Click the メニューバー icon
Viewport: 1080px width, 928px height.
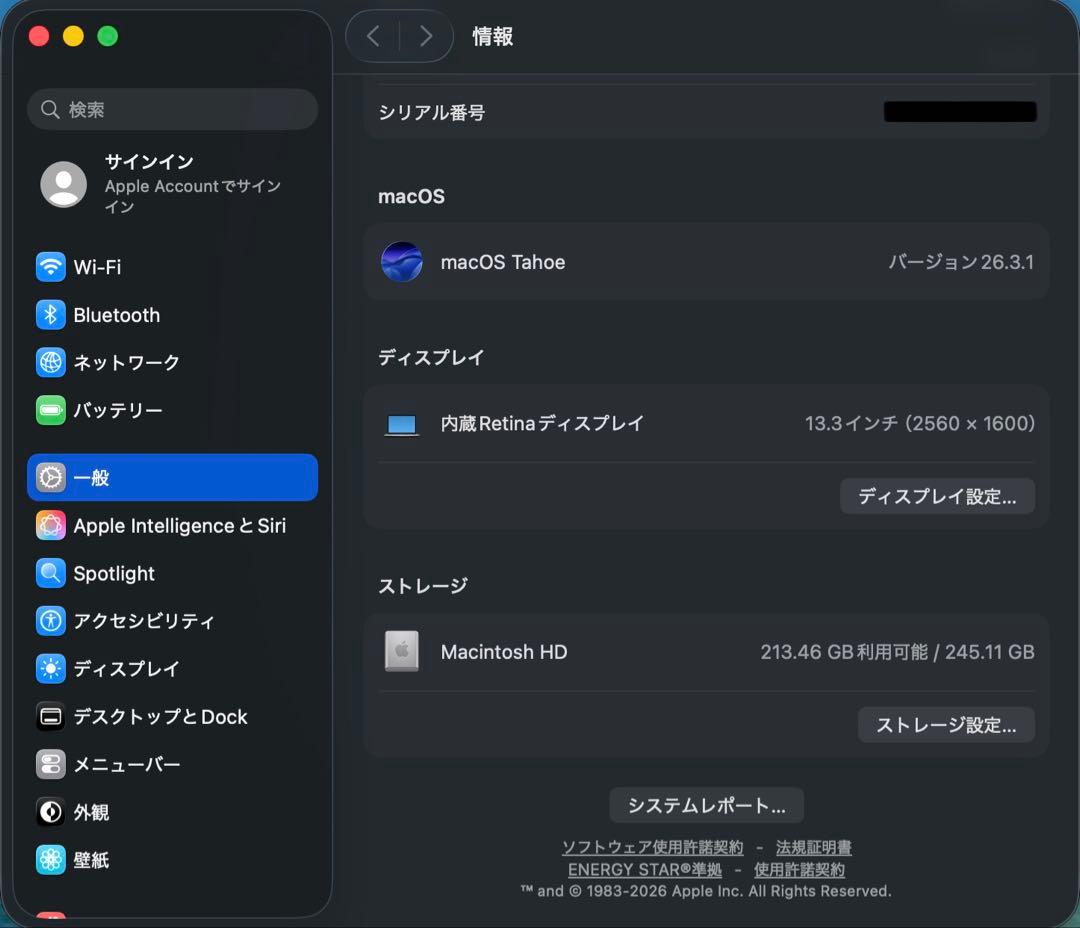point(50,764)
